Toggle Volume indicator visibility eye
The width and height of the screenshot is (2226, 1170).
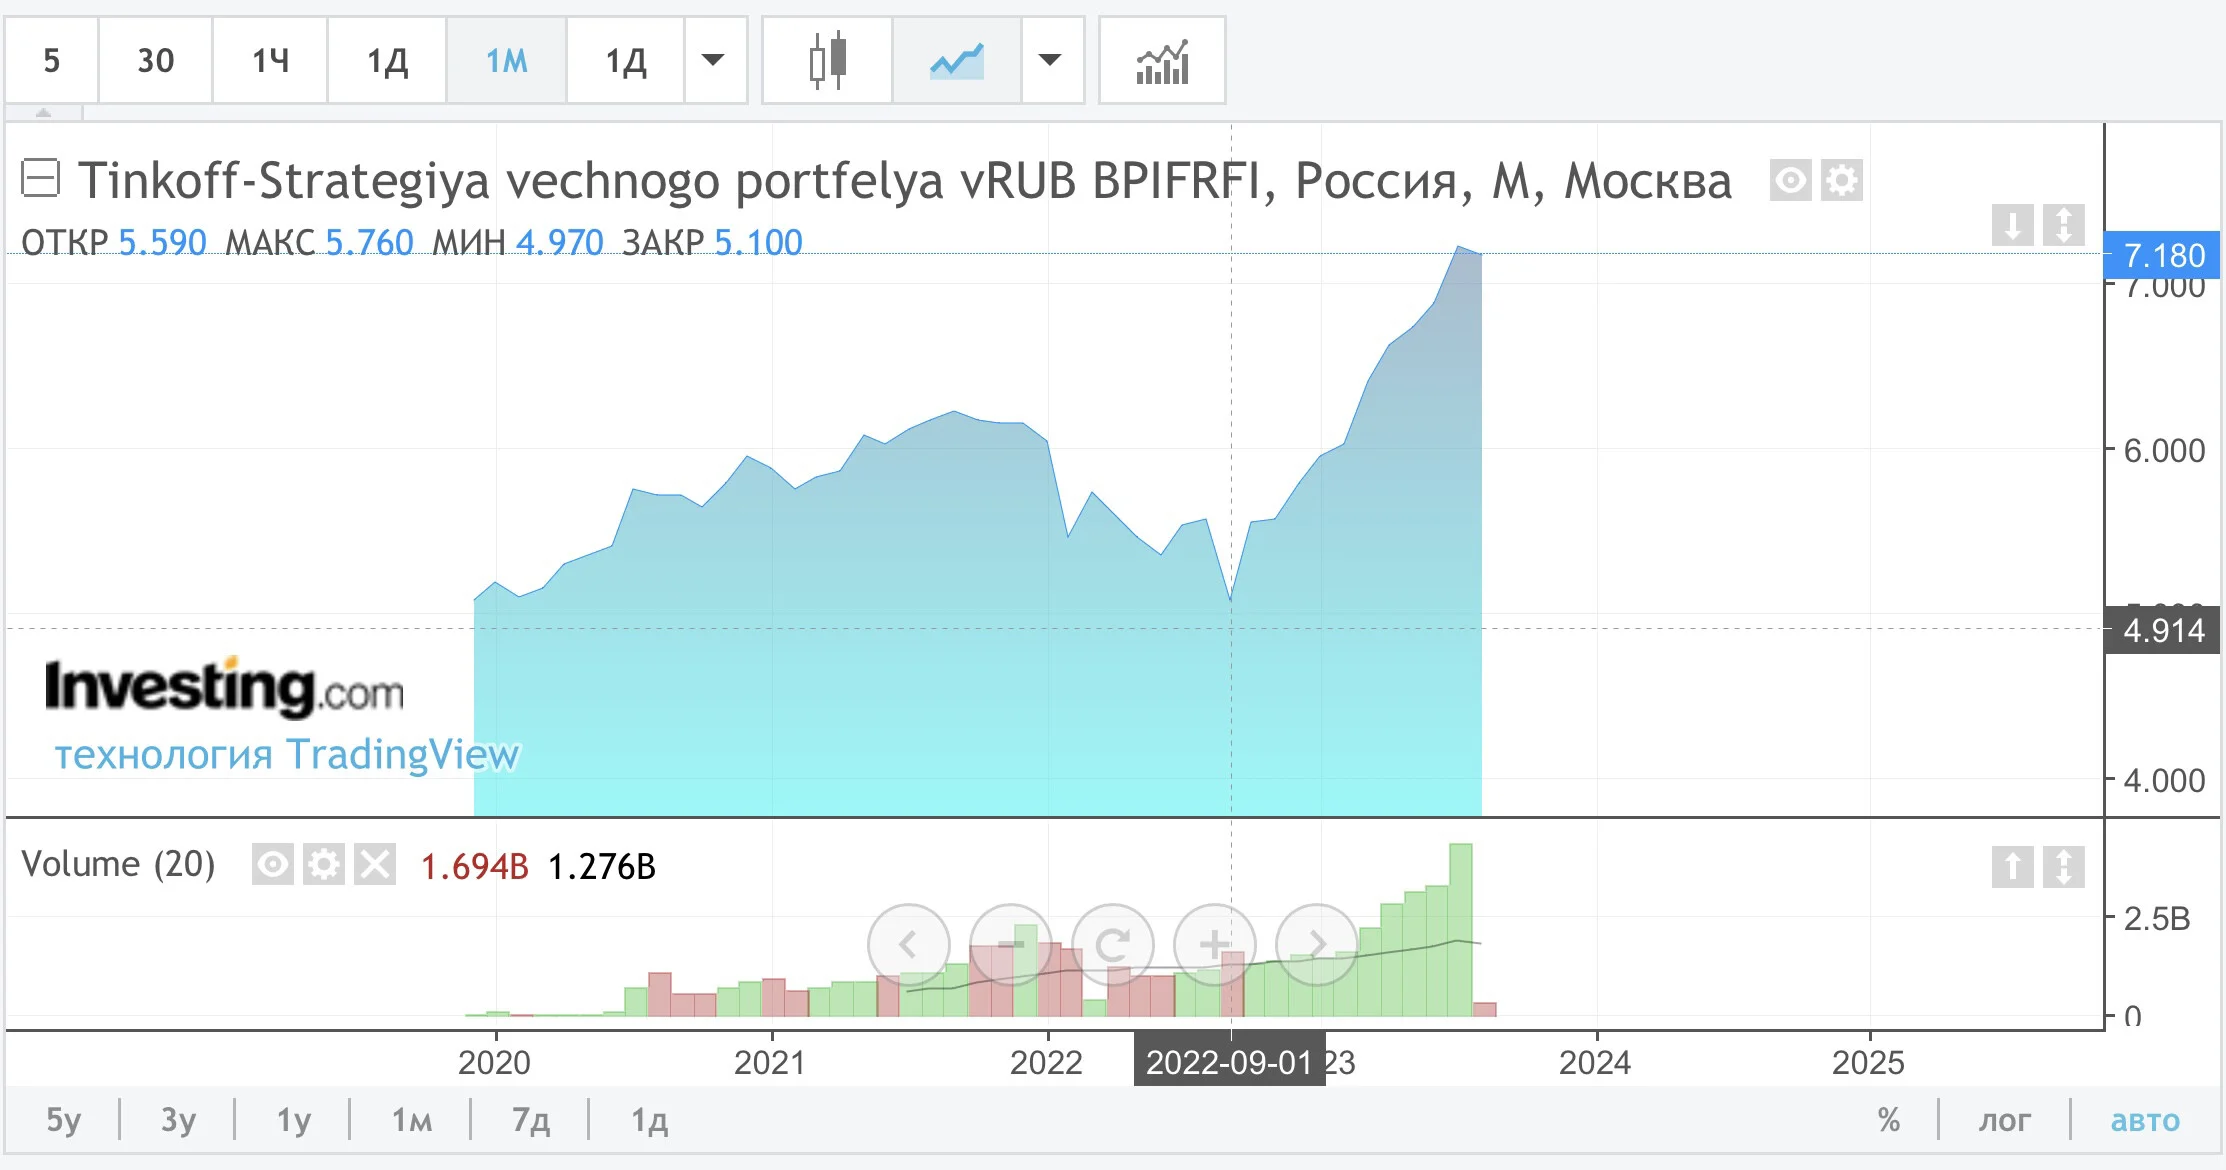pos(272,864)
